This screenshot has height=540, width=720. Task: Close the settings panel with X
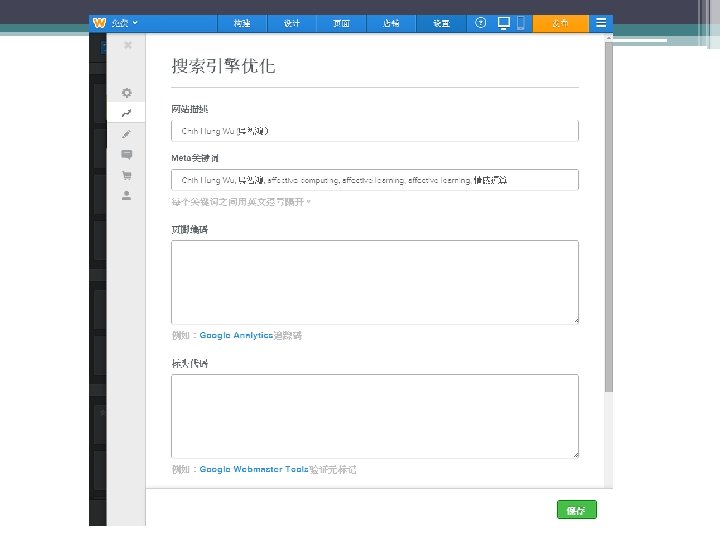coord(128,45)
